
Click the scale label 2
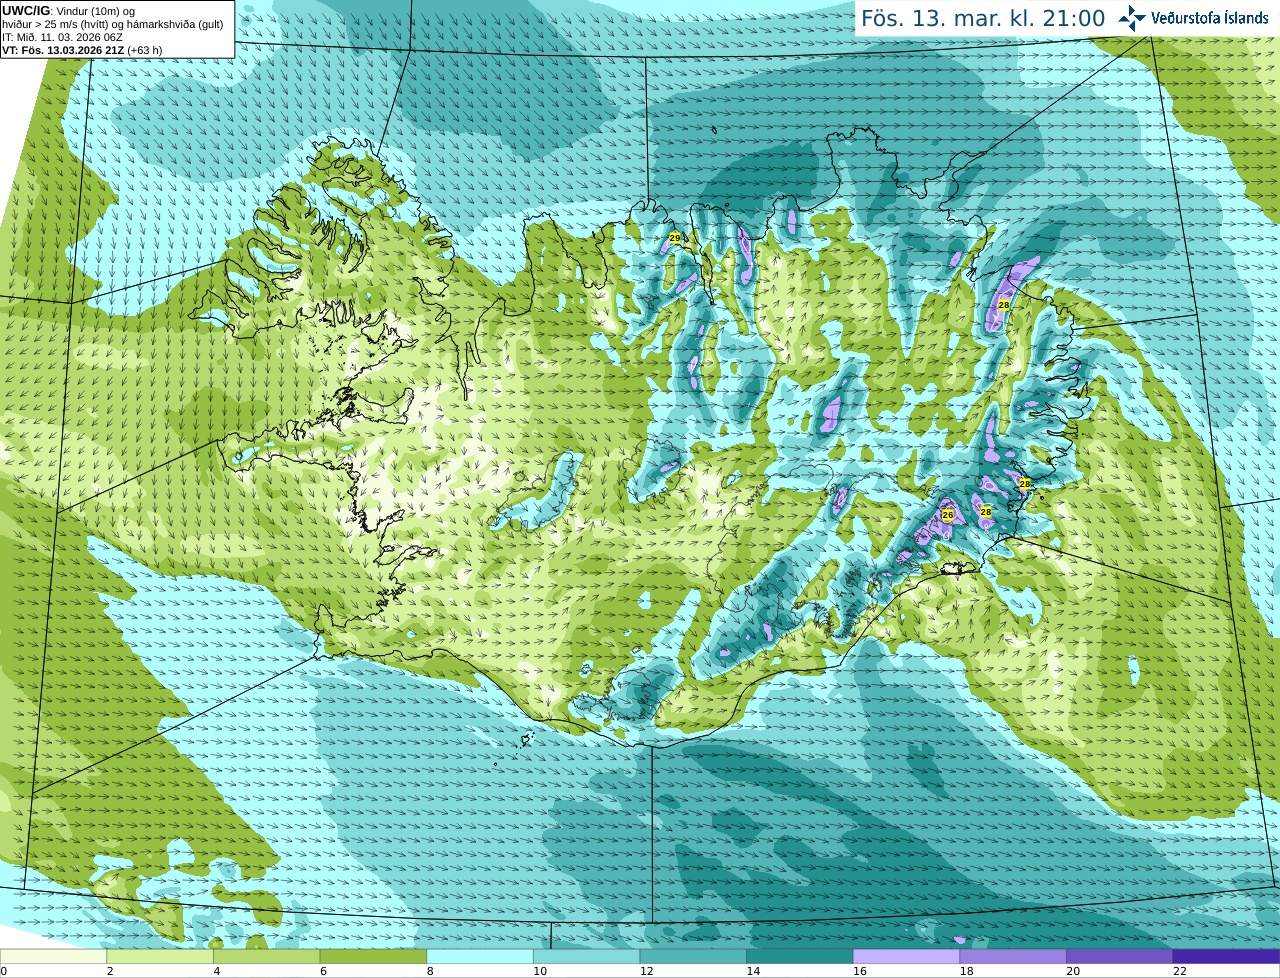coord(110,971)
